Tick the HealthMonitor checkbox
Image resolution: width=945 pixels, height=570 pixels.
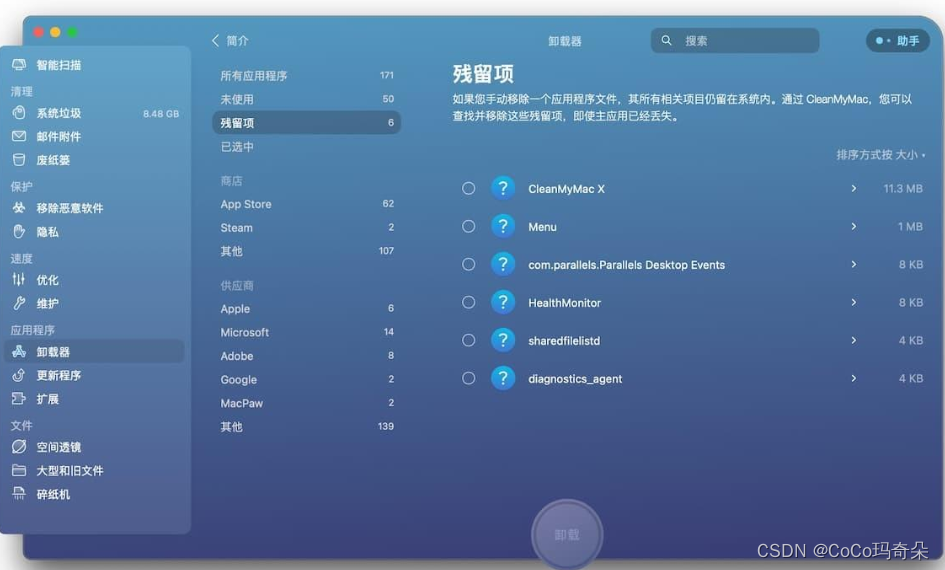[468, 302]
